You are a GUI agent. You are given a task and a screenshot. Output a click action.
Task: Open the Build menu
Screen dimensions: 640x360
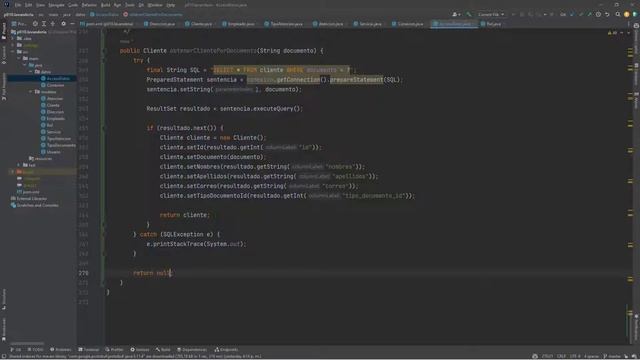[105, 5]
